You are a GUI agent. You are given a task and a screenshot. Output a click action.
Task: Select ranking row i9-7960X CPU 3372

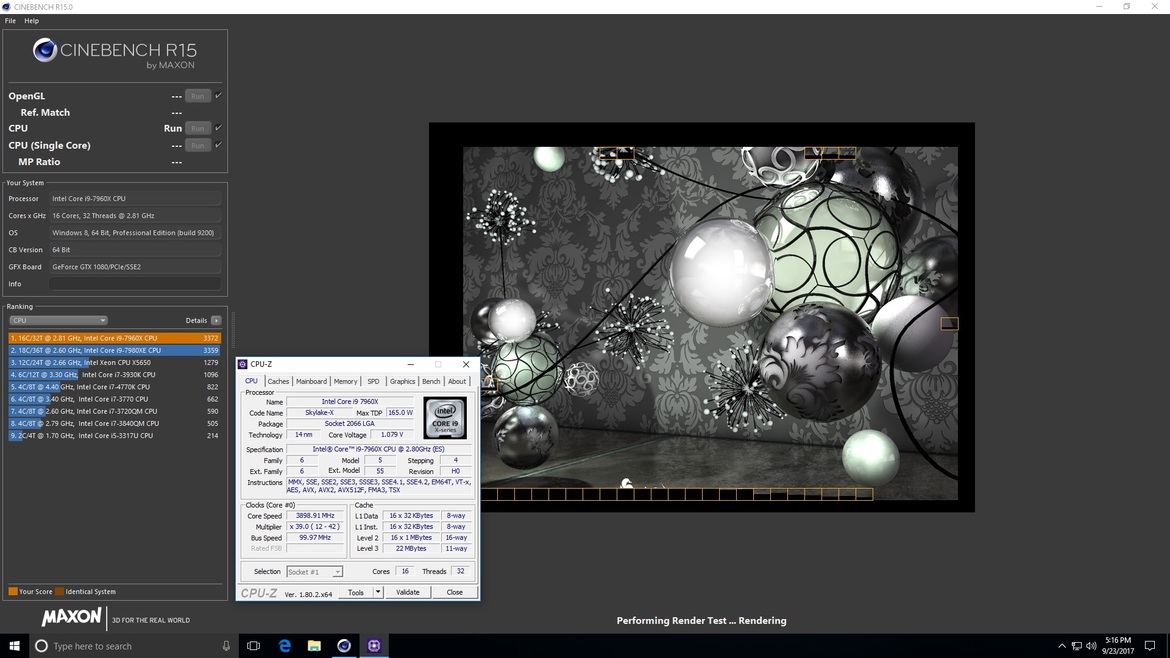click(115, 338)
